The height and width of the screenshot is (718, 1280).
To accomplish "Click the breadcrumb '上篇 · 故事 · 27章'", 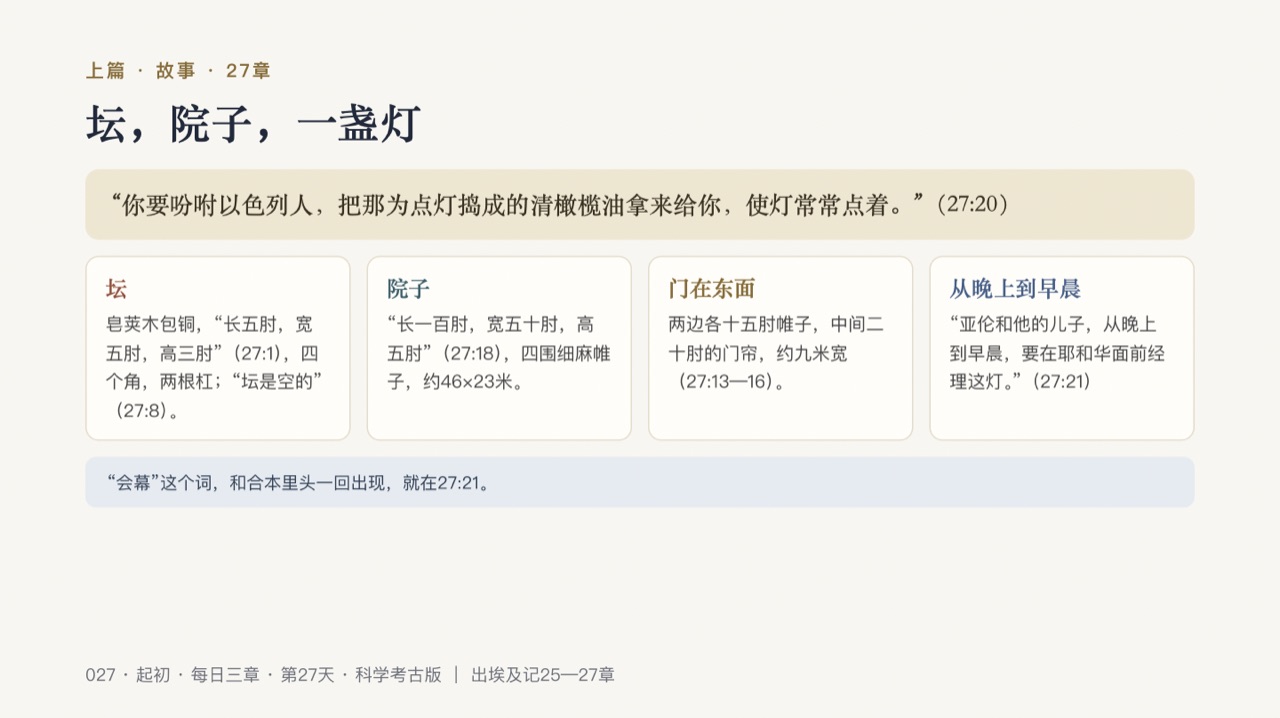I will (178, 70).
